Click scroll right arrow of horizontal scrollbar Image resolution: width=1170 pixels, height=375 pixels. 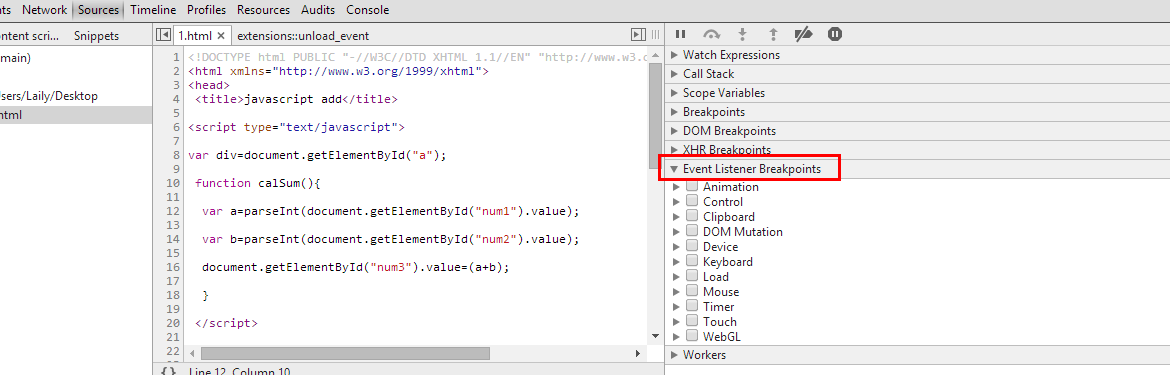click(x=638, y=353)
